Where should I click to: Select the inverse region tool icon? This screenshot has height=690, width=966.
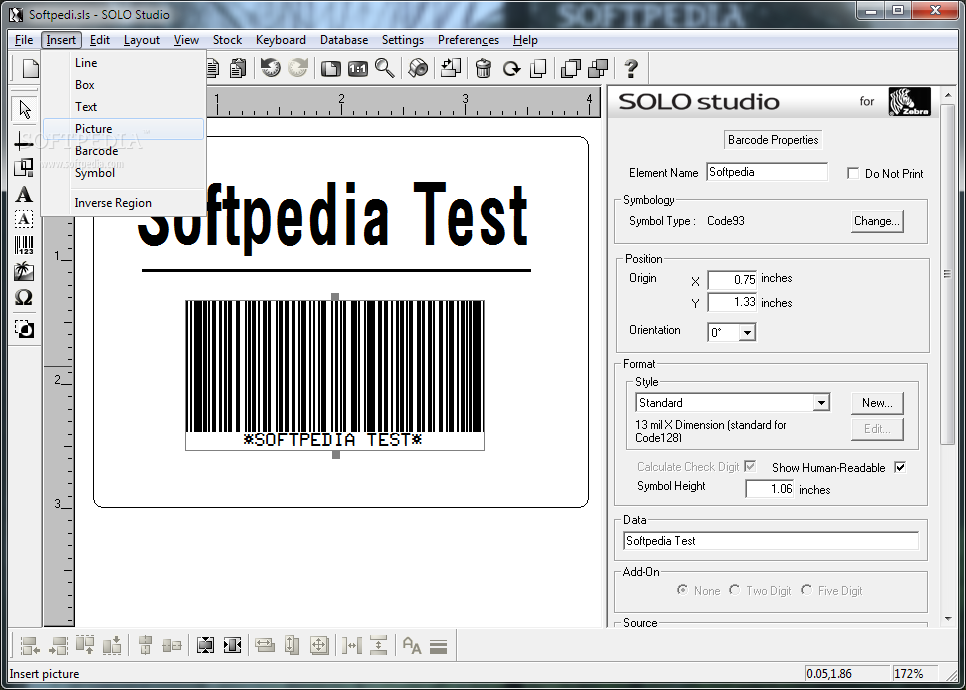[24, 329]
